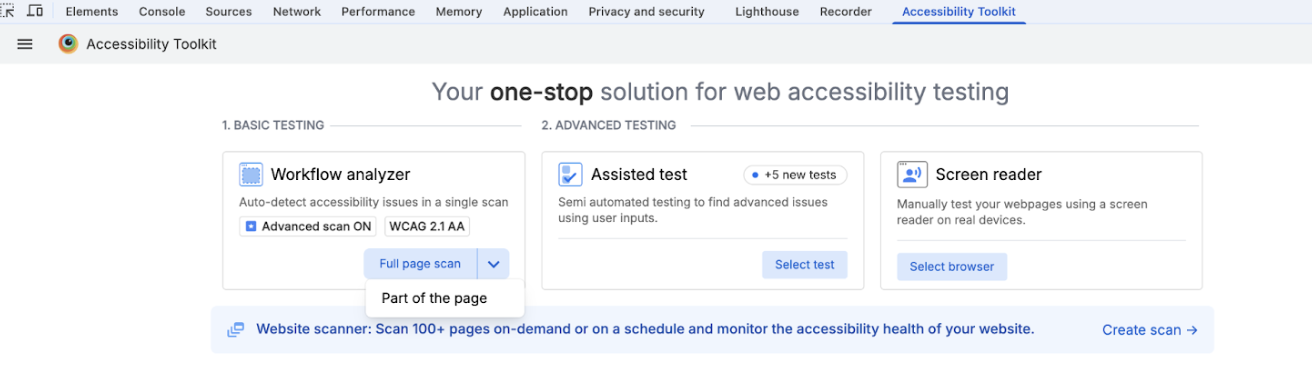Click 'Manually test your webpages' description
The image size is (1312, 386).
point(1023,212)
